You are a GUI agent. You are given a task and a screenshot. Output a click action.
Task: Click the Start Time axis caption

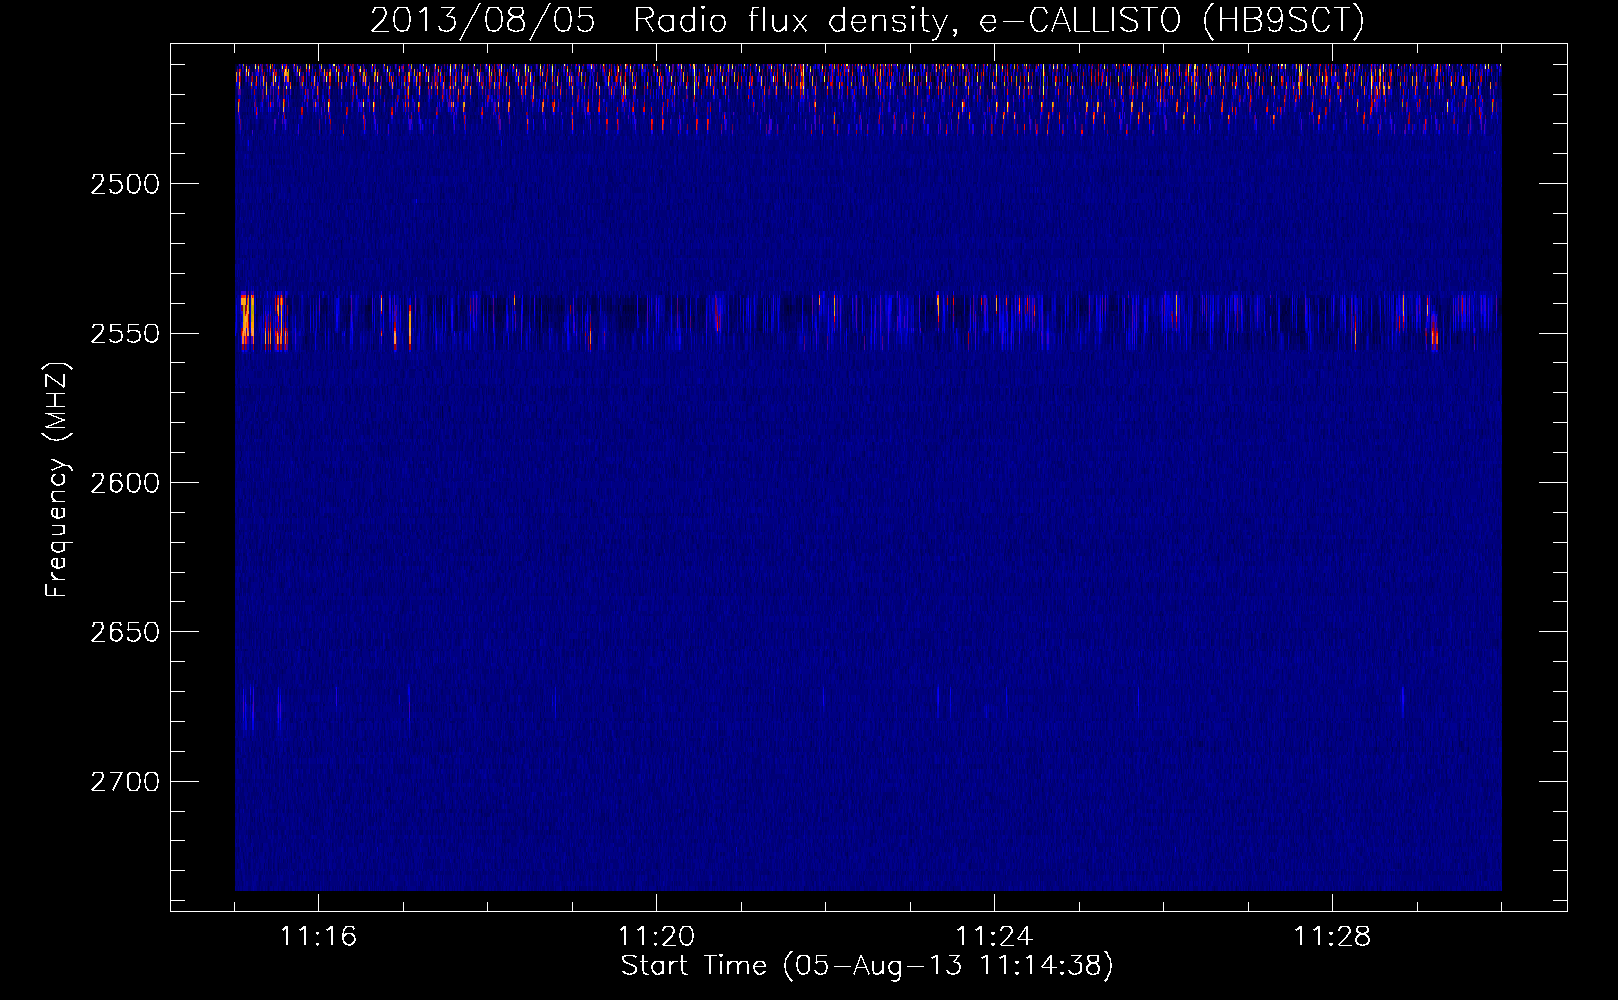pos(867,966)
